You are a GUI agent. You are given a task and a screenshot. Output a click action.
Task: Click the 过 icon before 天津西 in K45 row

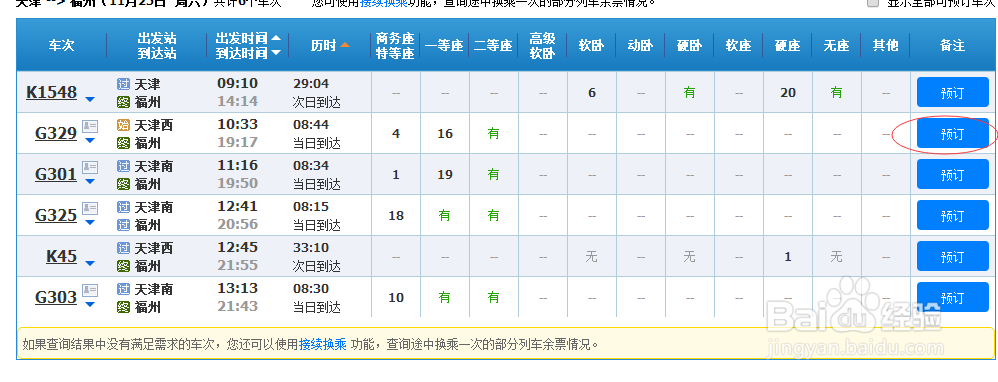pyautogui.click(x=123, y=248)
